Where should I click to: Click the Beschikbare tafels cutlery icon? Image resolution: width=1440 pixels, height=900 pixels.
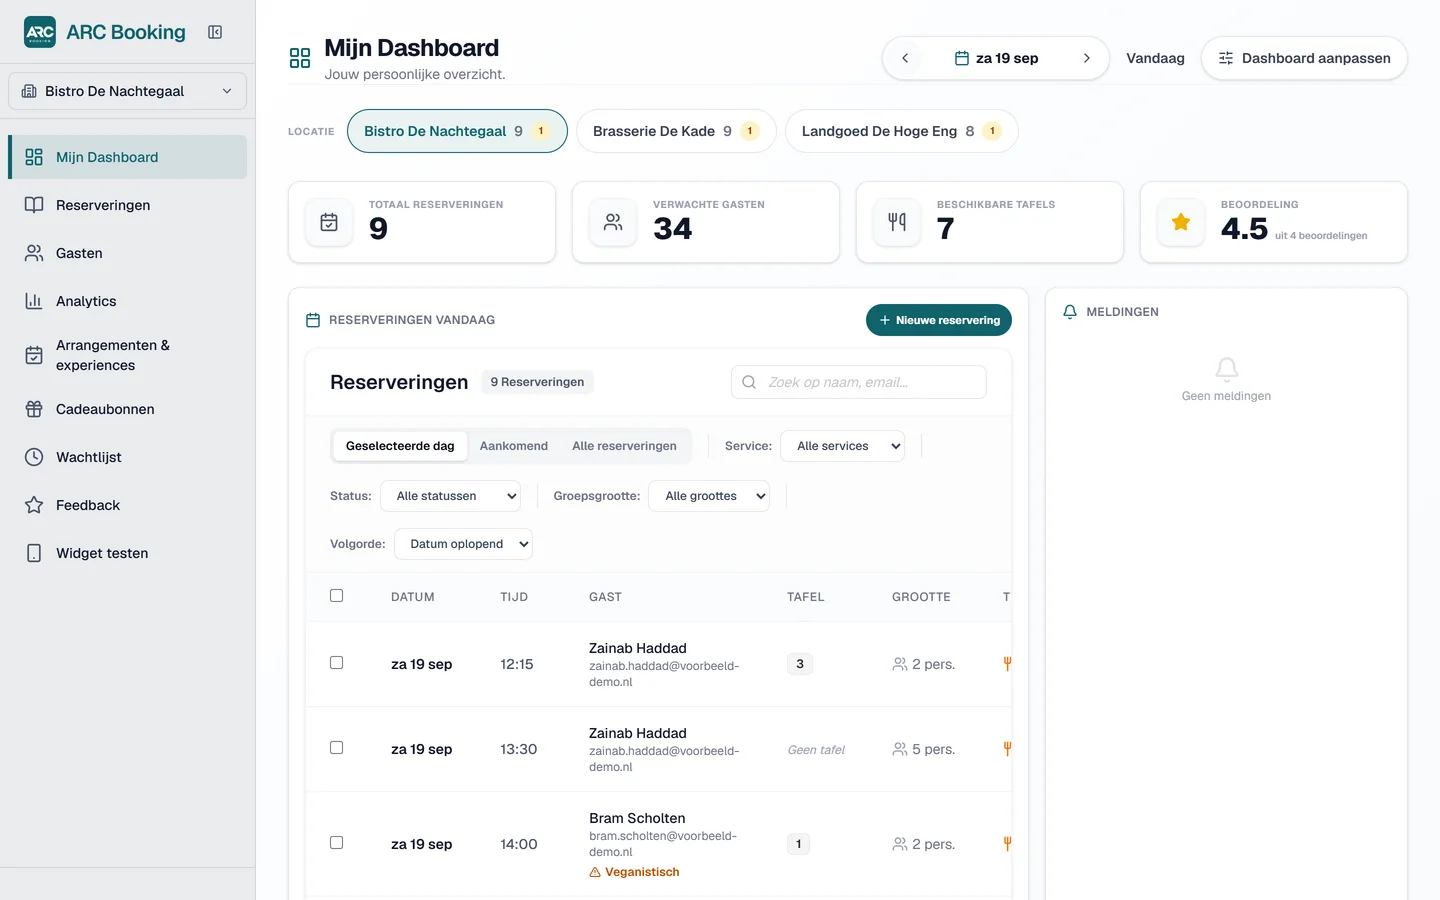click(x=897, y=222)
